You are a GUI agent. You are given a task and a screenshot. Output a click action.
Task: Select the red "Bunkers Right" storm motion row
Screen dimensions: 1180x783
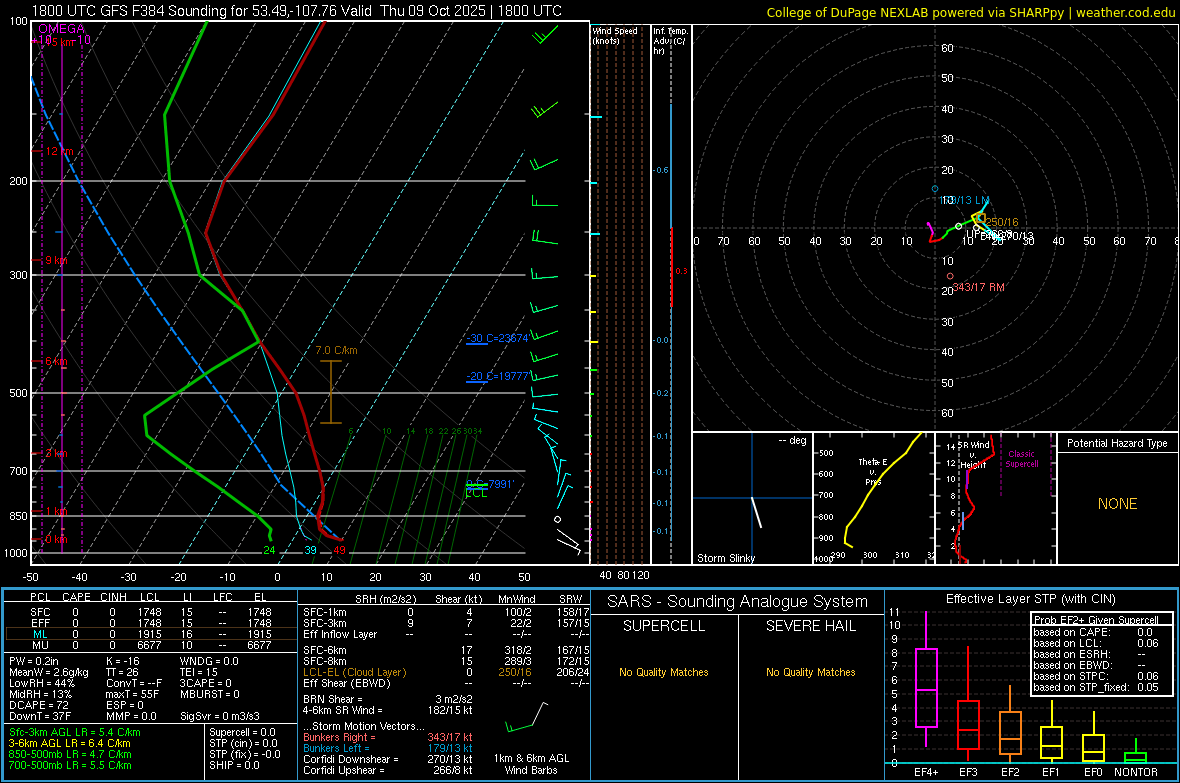coord(388,737)
